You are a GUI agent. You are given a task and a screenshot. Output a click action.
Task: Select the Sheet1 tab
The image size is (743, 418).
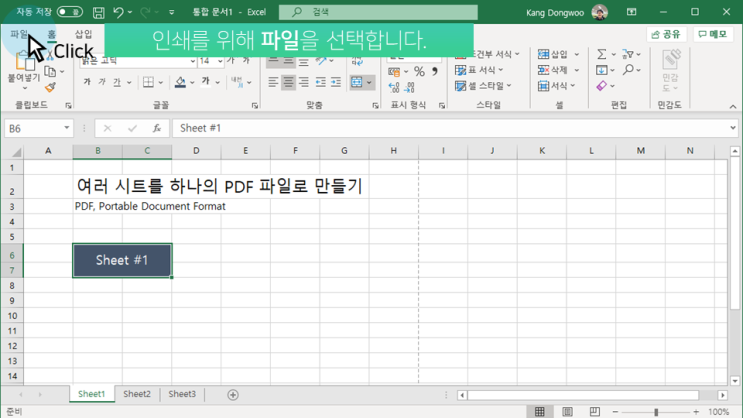(91, 394)
